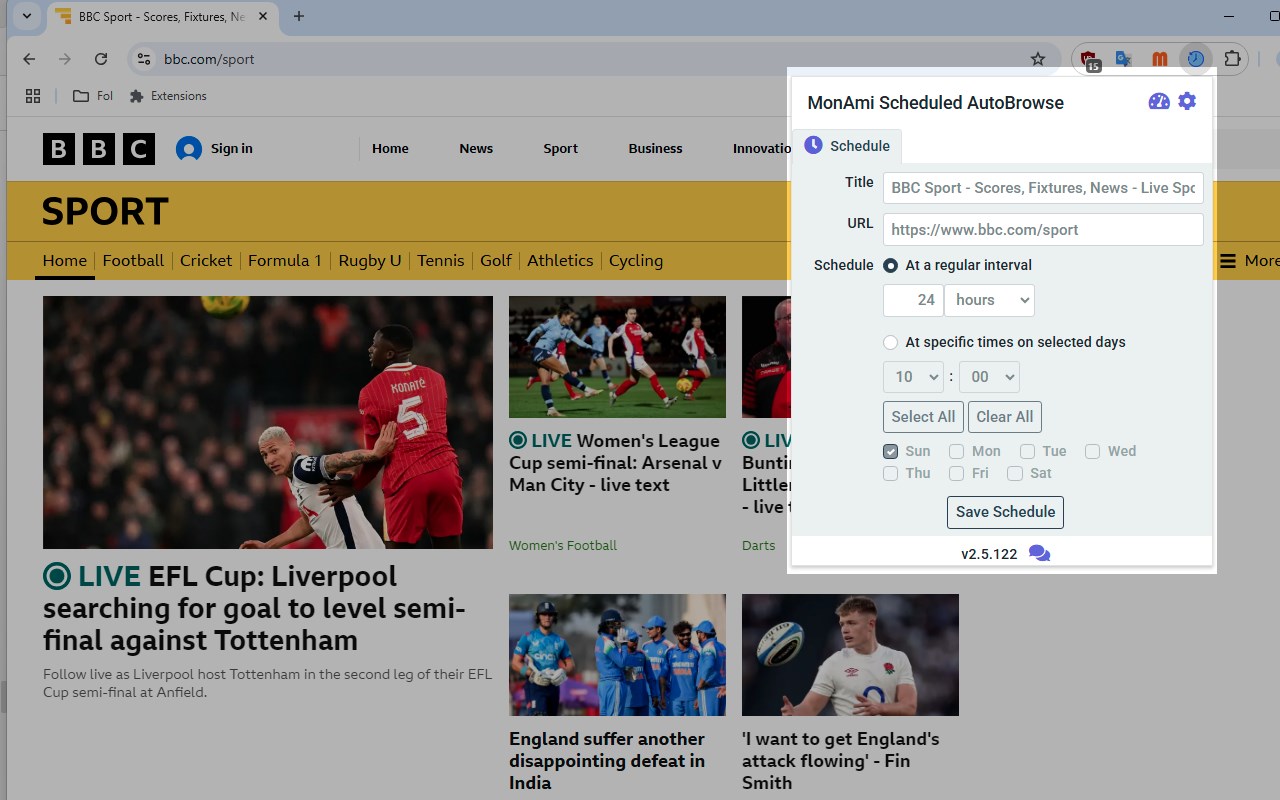Viewport: 1280px width, 800px height.
Task: Go to Athletics in the Sport menu
Action: click(560, 261)
